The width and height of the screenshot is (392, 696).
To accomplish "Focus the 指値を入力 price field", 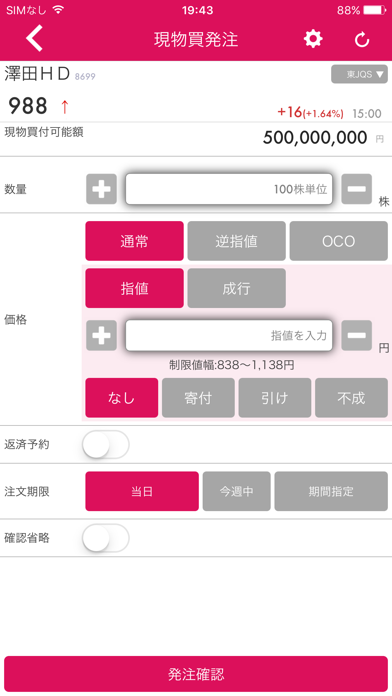I will 229,335.
